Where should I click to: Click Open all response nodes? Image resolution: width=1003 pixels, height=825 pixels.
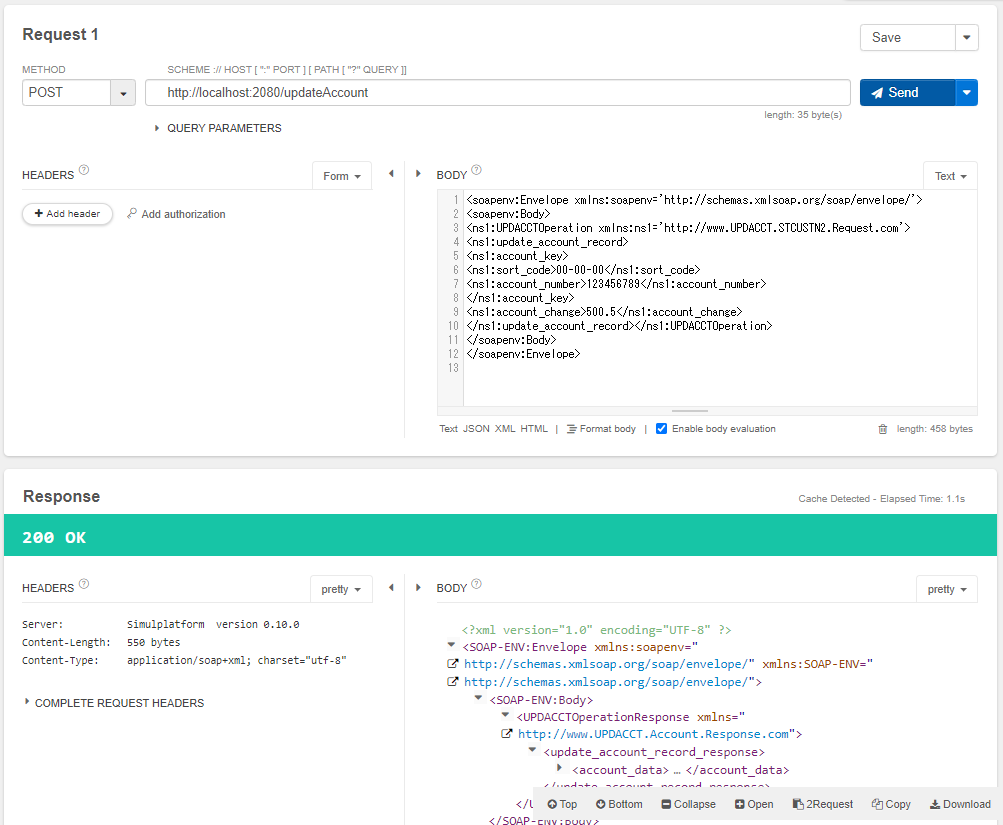(x=754, y=804)
